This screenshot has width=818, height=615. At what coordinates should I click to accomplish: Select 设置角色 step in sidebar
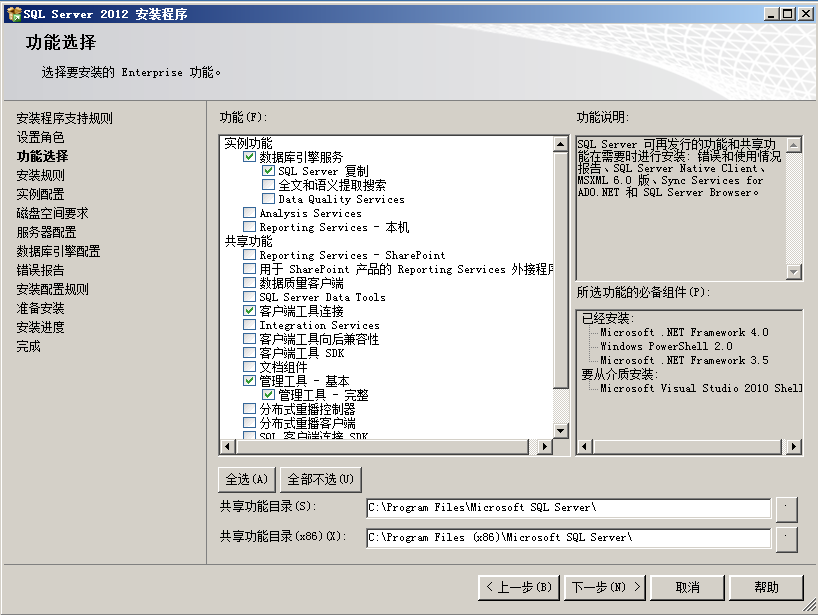40,137
